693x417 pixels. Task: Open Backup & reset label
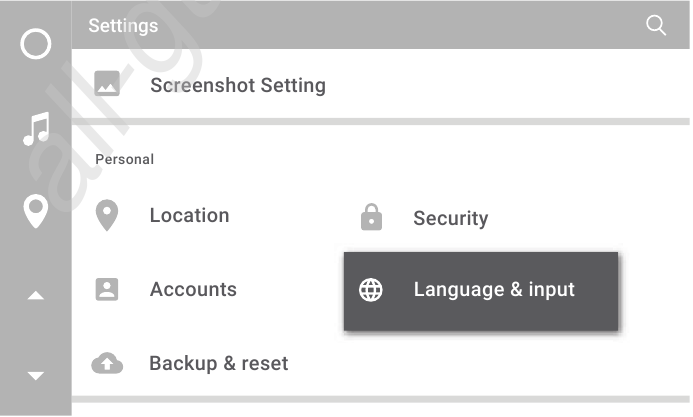[219, 364]
